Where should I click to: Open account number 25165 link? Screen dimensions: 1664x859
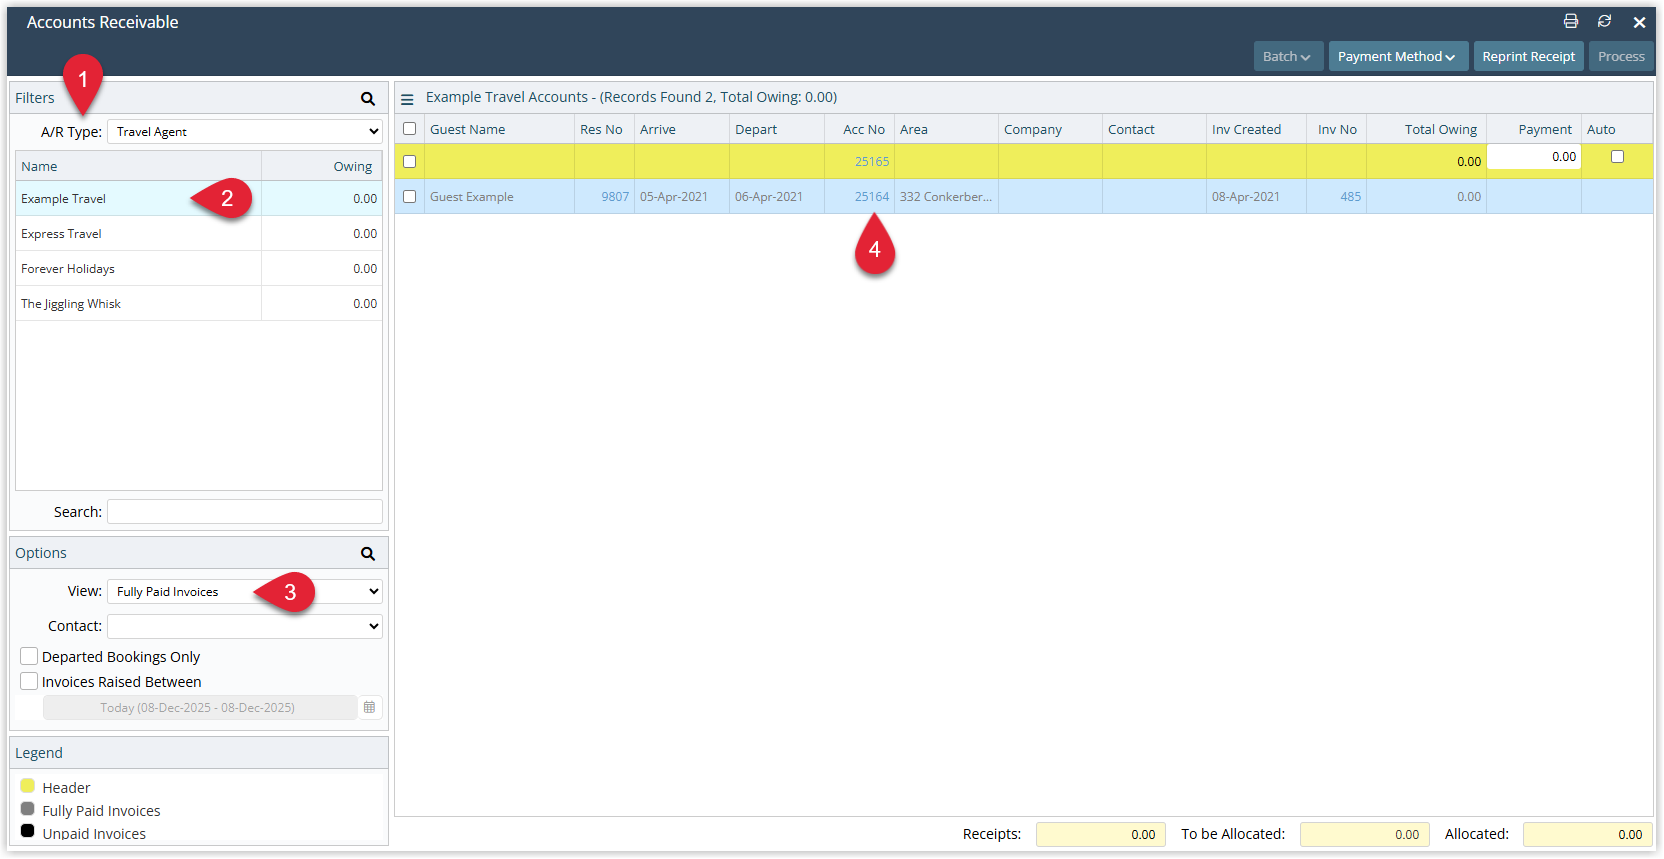coord(871,161)
